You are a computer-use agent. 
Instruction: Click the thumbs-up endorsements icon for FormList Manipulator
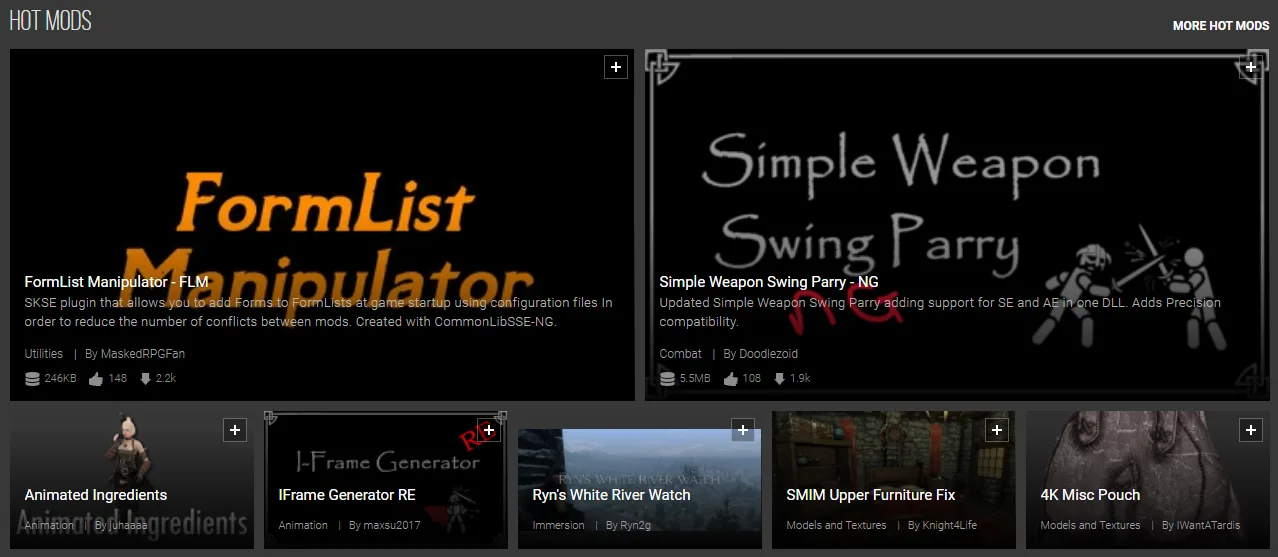tap(96, 379)
